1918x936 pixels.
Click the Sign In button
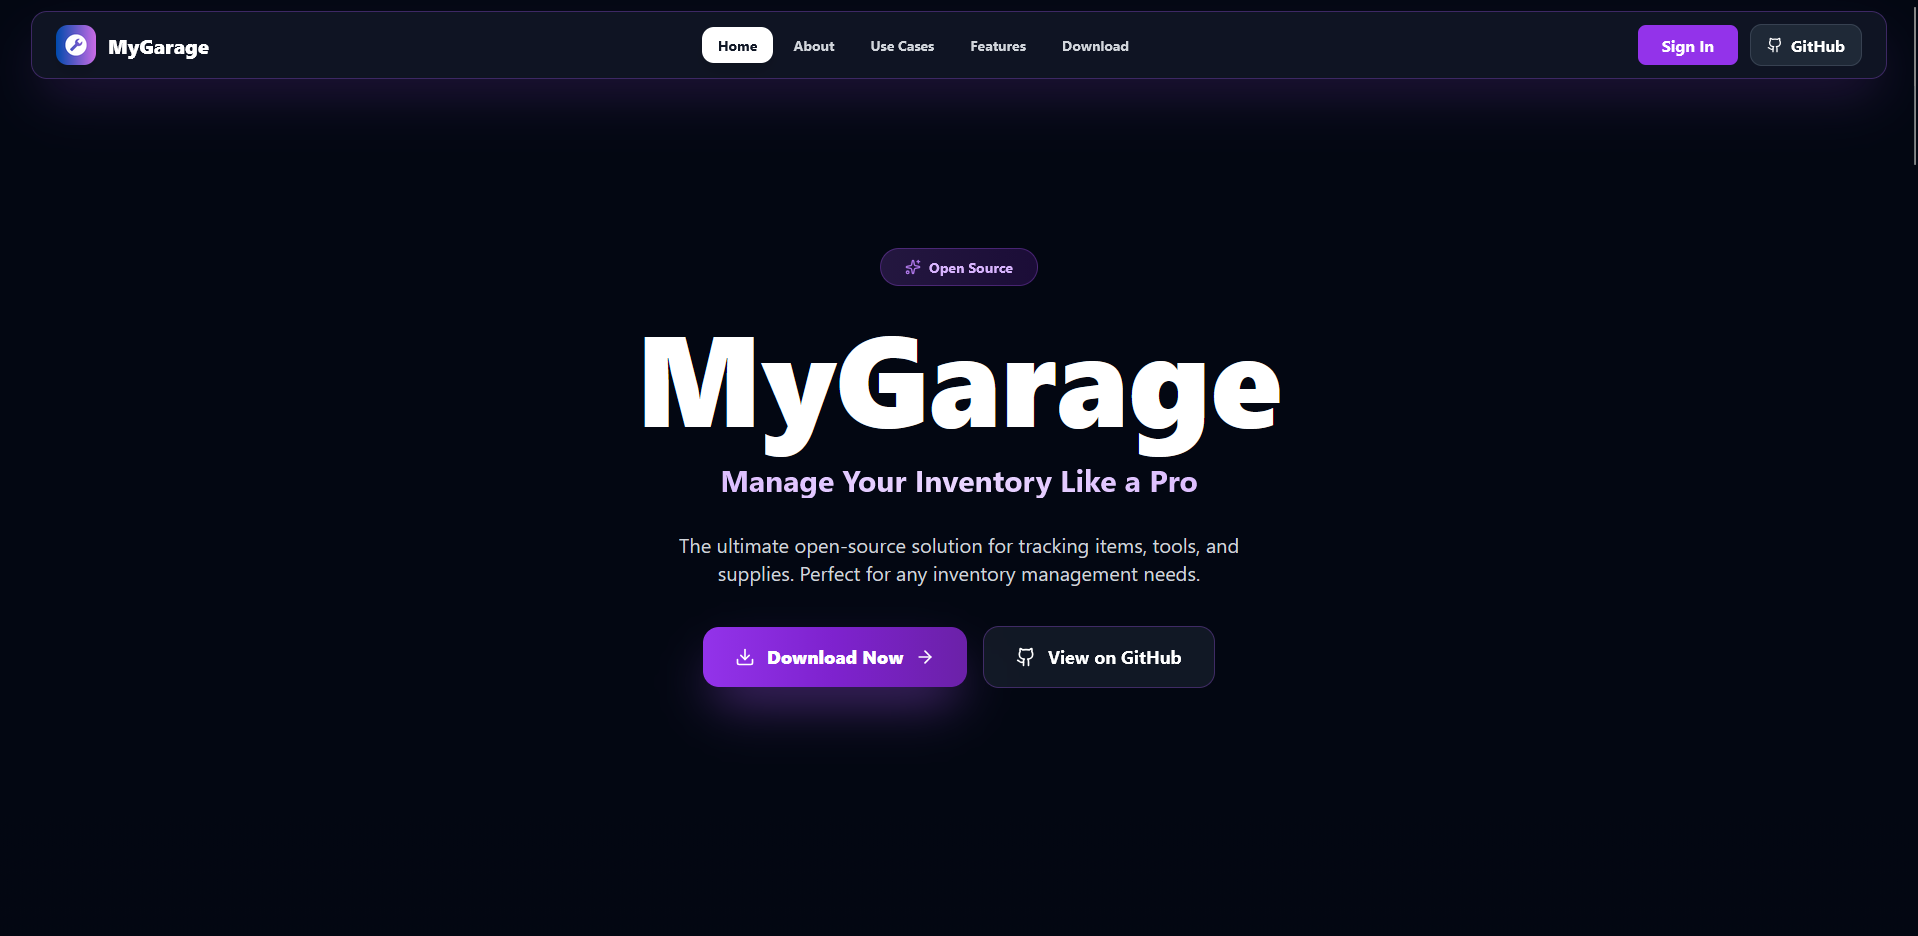1686,45
